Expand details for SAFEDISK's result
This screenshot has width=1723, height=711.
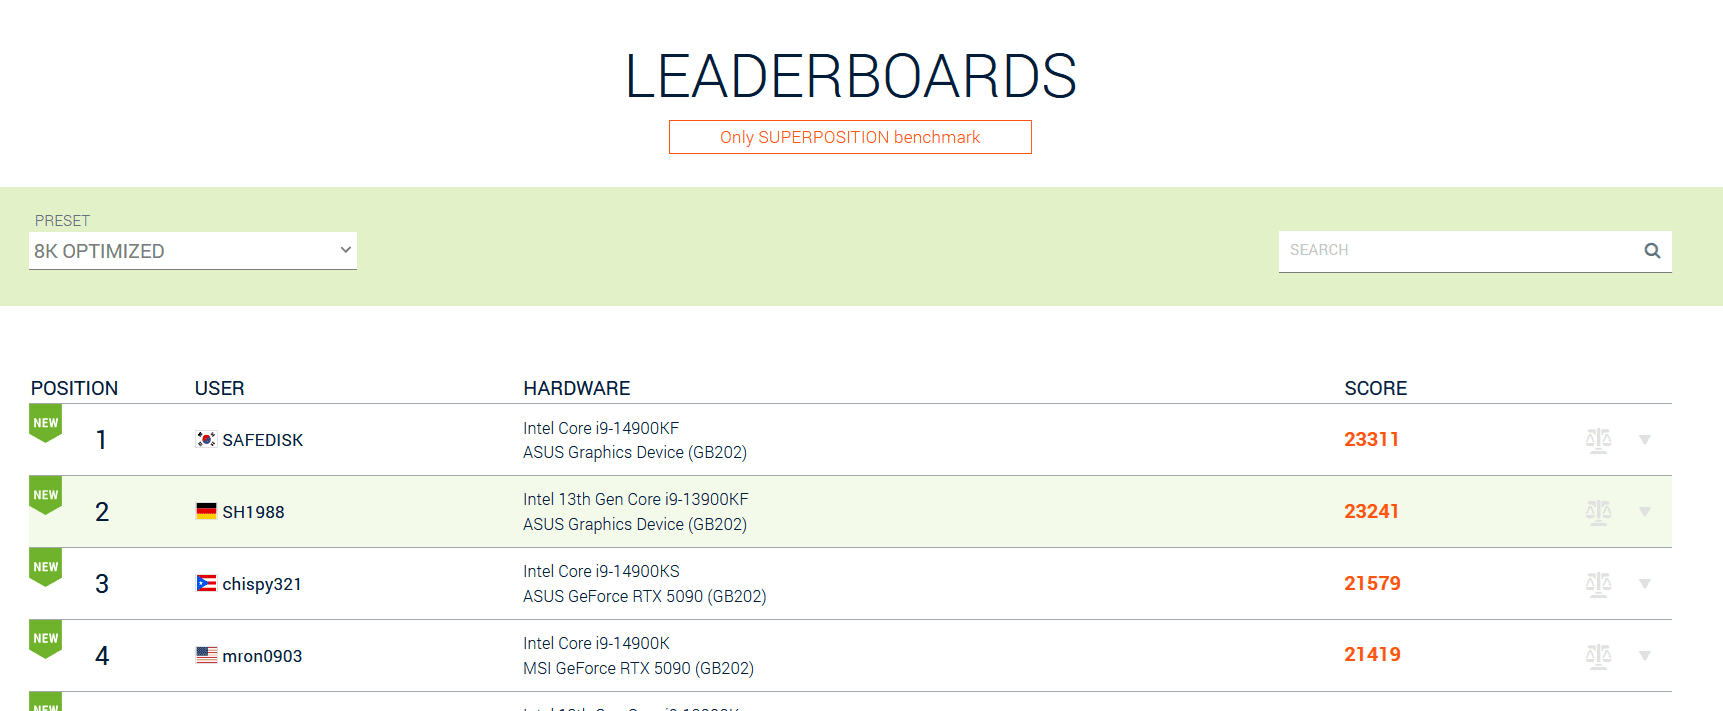pyautogui.click(x=1644, y=440)
